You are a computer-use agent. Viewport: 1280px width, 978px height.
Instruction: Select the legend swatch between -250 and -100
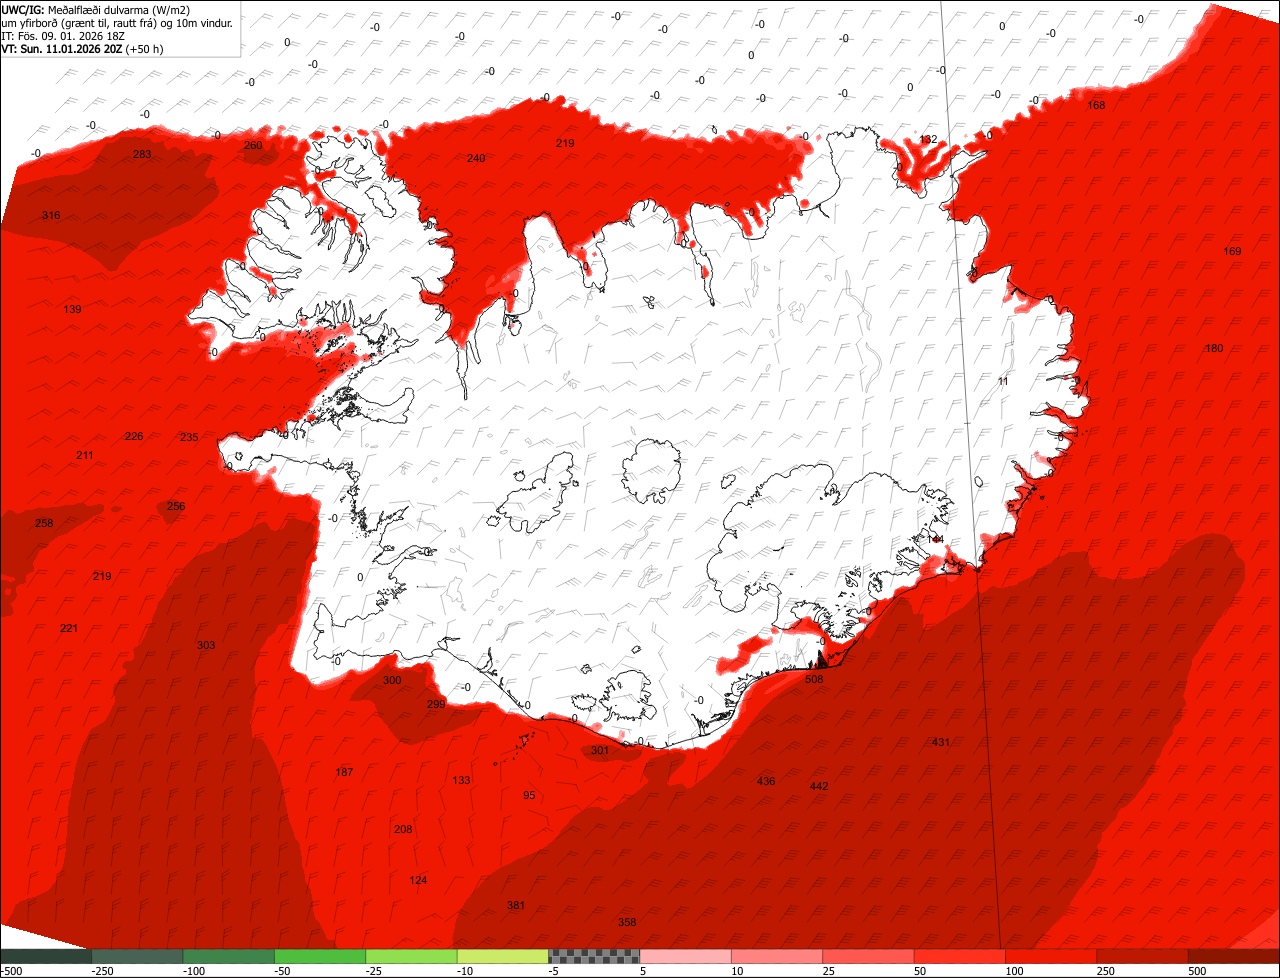(x=137, y=956)
